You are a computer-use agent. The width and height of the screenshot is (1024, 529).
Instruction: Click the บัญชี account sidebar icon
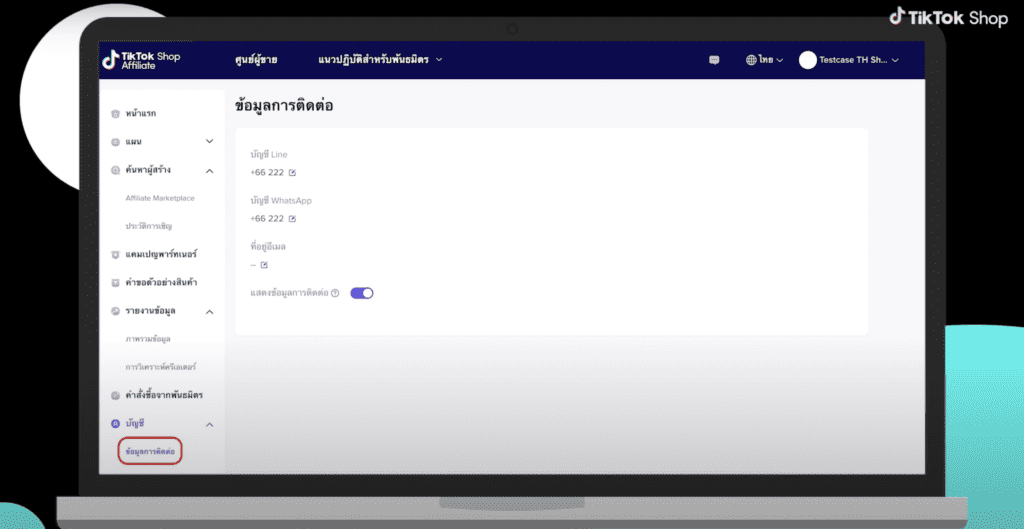coord(116,424)
